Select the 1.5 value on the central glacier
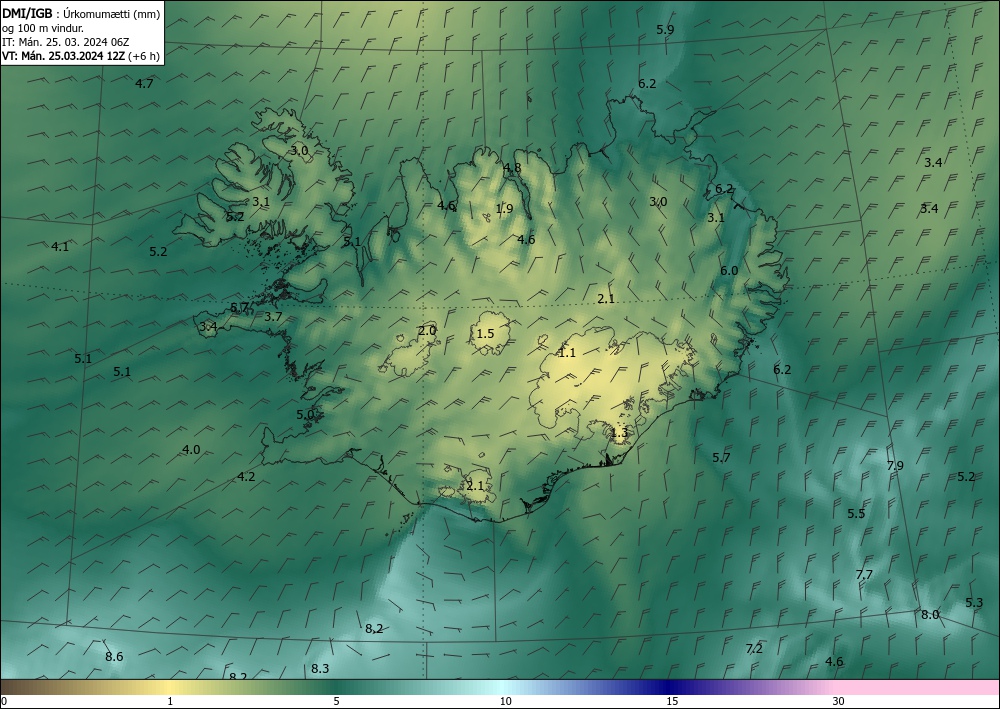This screenshot has height=709, width=1000. click(485, 334)
